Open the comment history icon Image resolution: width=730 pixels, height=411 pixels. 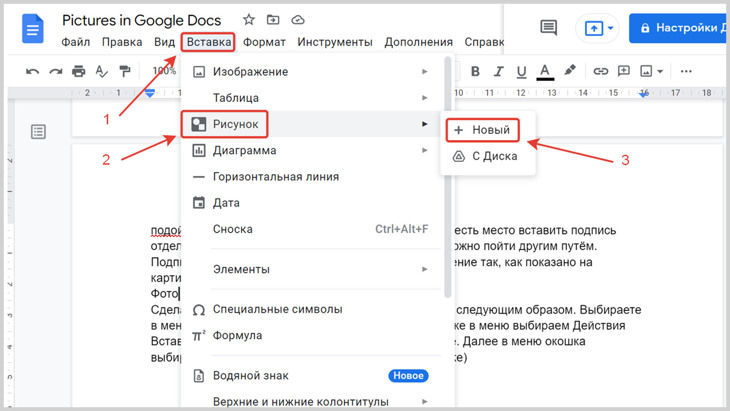548,28
